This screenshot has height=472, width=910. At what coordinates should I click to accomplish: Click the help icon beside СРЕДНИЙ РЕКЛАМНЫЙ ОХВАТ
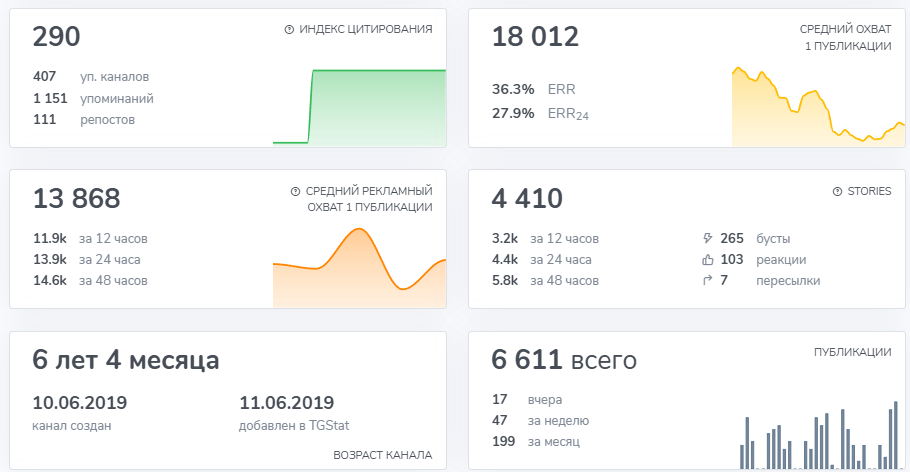(295, 191)
